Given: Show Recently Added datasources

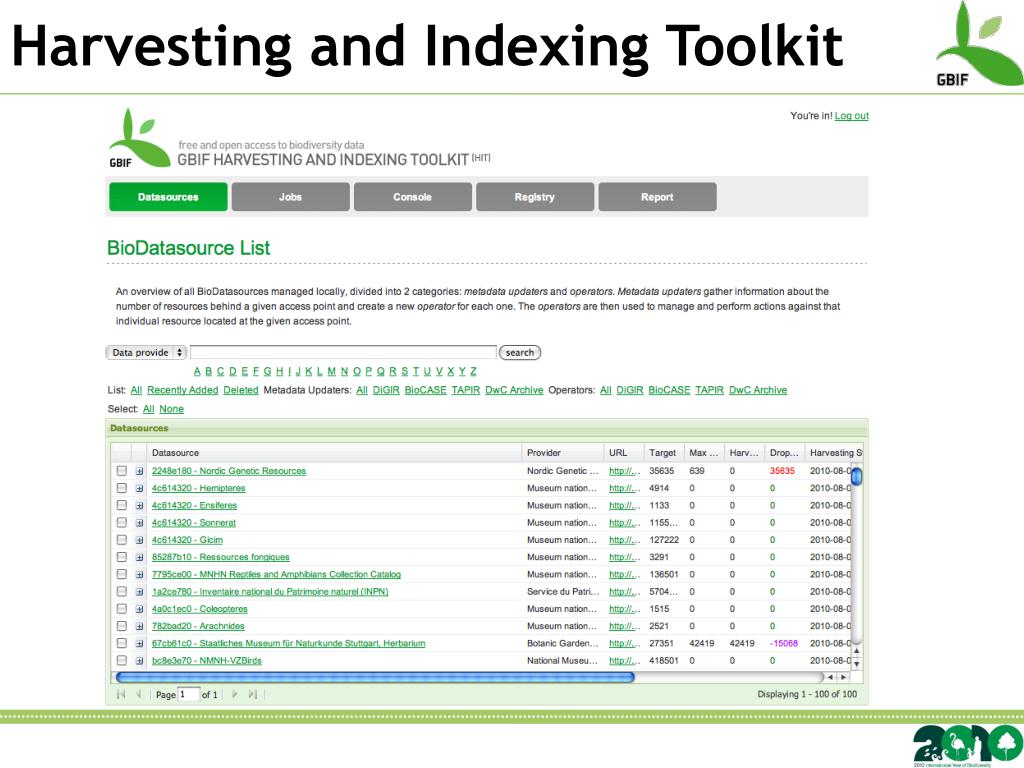Looking at the screenshot, I should (182, 390).
